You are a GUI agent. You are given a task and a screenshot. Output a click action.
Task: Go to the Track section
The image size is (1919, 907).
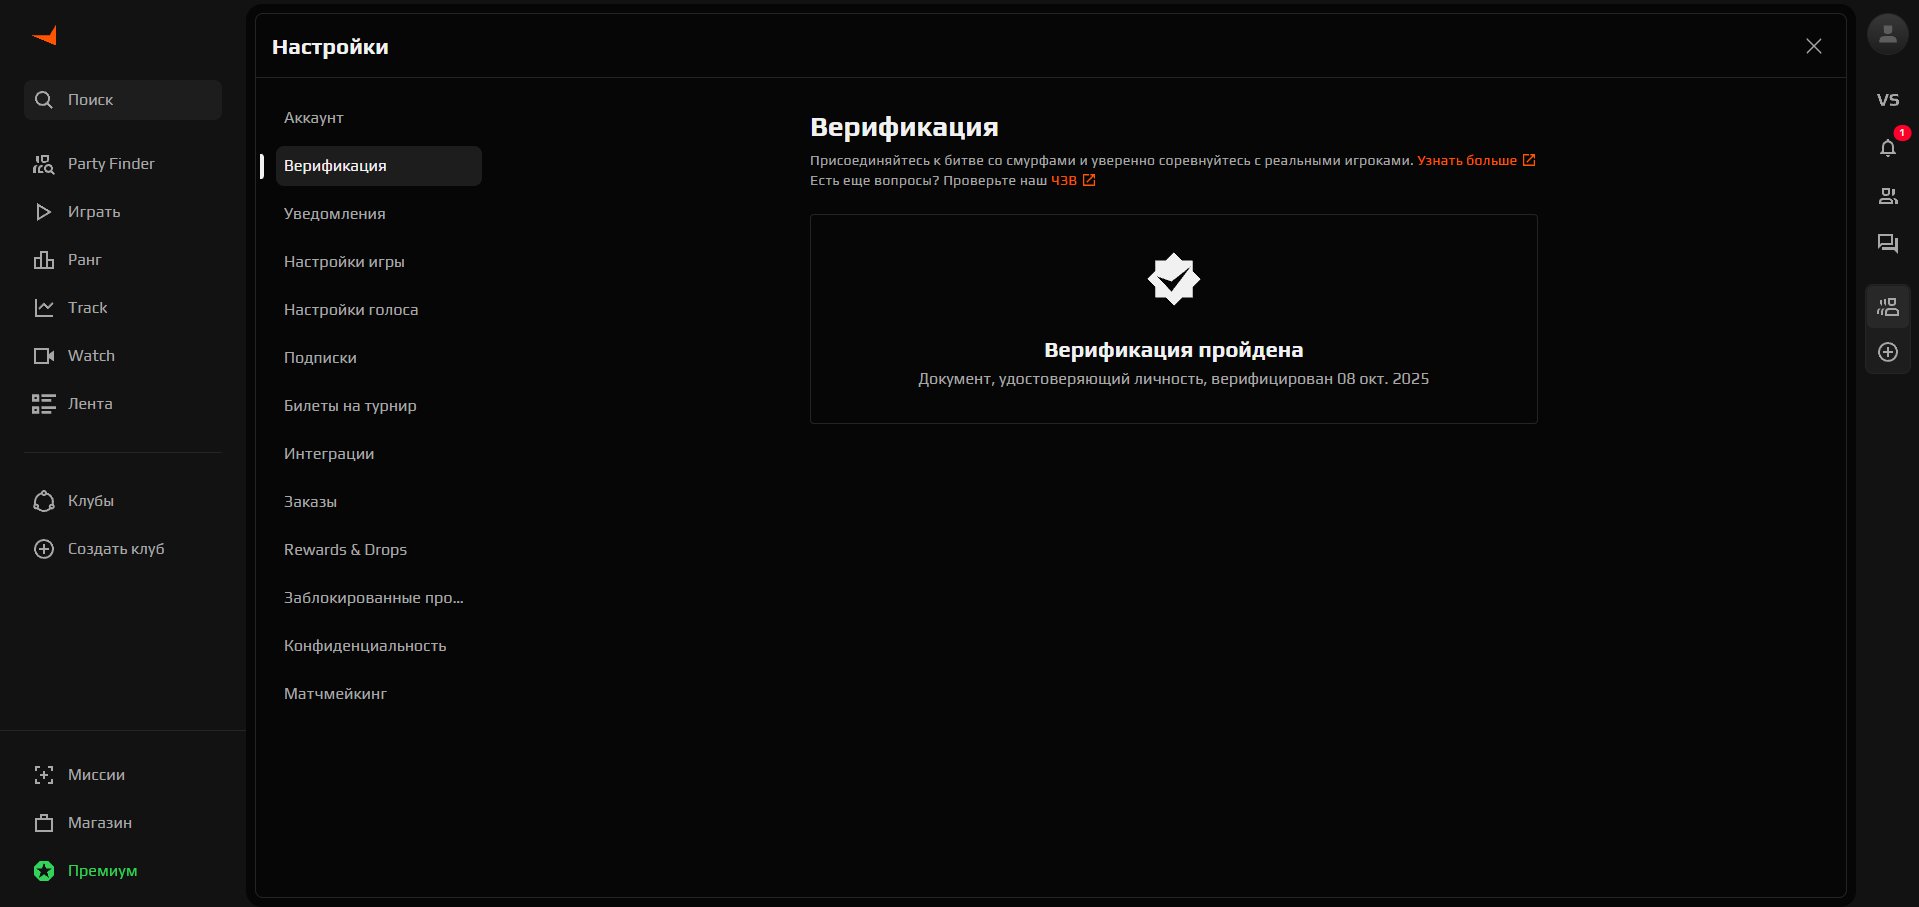(87, 308)
